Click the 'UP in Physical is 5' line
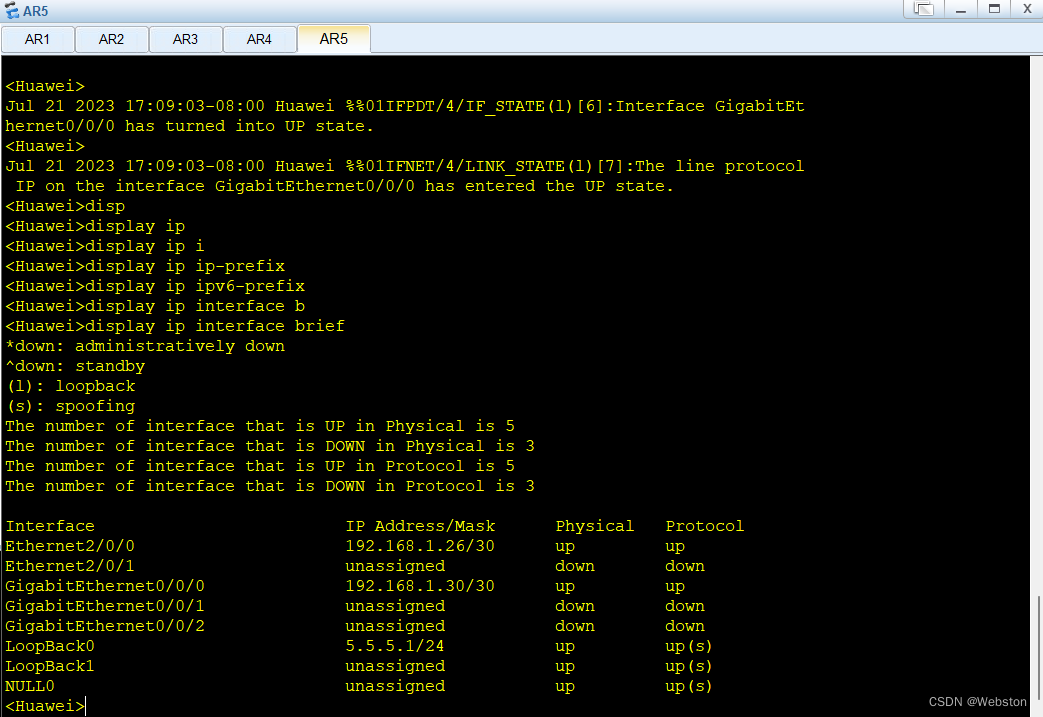Viewport: 1043px width, 717px height. [x=260, y=426]
